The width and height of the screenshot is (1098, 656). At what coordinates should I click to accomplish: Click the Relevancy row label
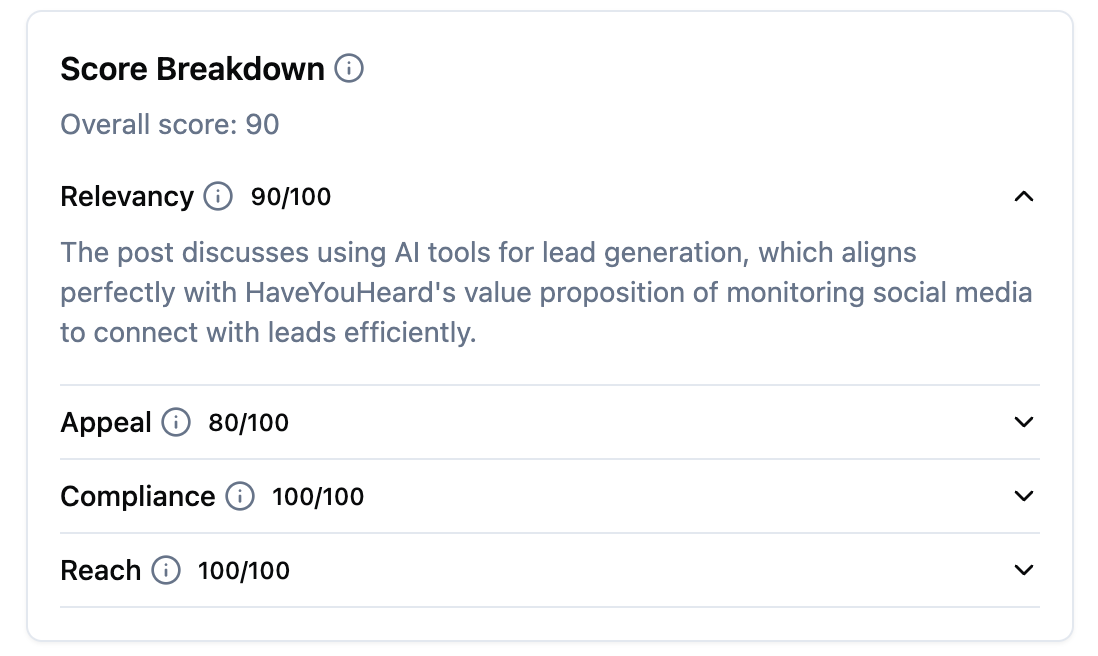(127, 196)
